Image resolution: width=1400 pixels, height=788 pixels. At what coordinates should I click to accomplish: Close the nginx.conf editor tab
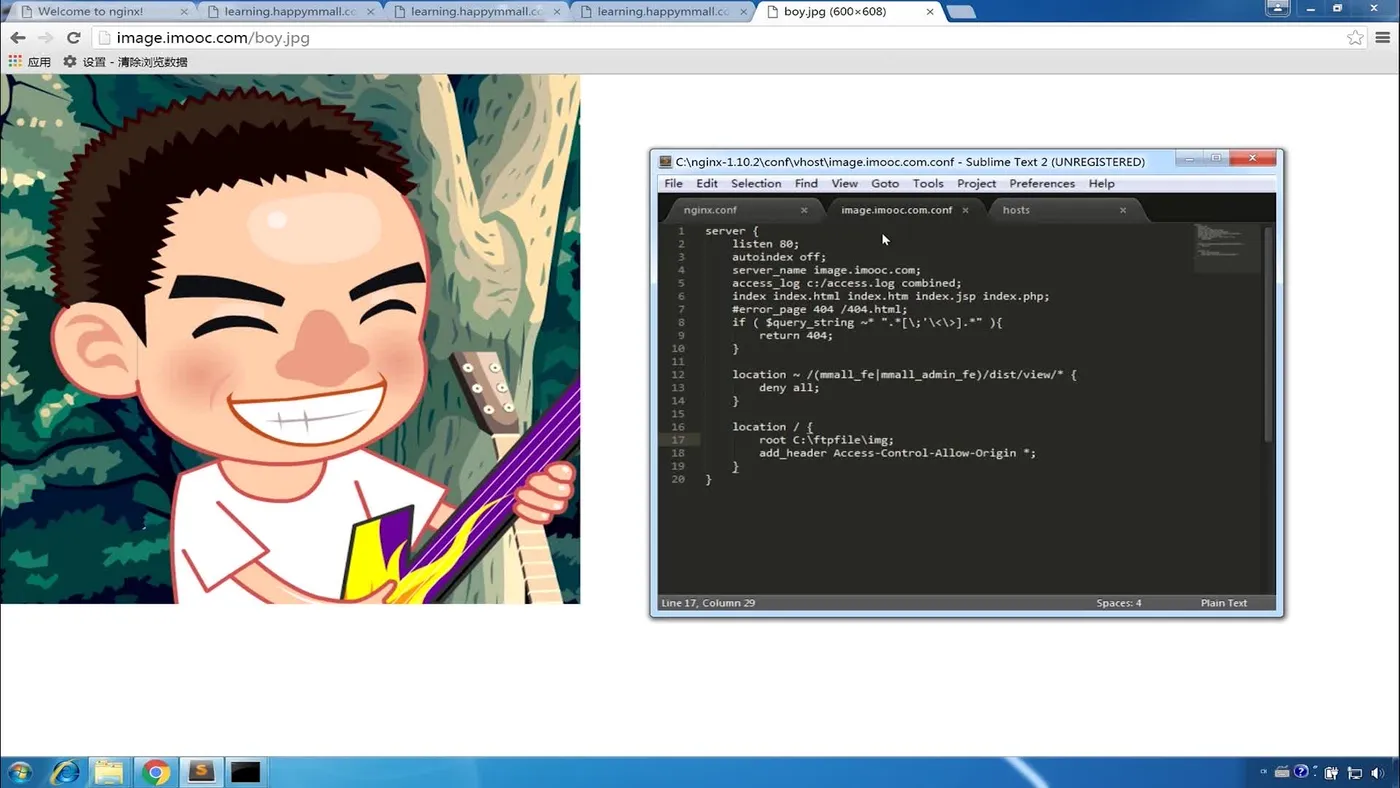pyautogui.click(x=804, y=210)
